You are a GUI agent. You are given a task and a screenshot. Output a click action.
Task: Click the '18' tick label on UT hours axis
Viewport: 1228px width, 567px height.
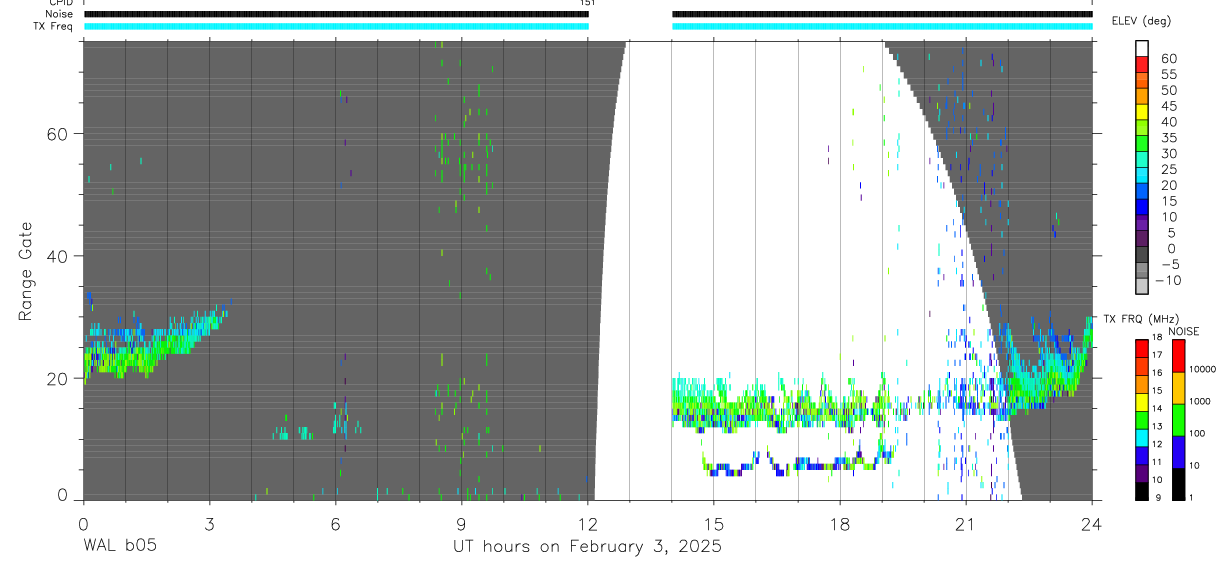(840, 523)
